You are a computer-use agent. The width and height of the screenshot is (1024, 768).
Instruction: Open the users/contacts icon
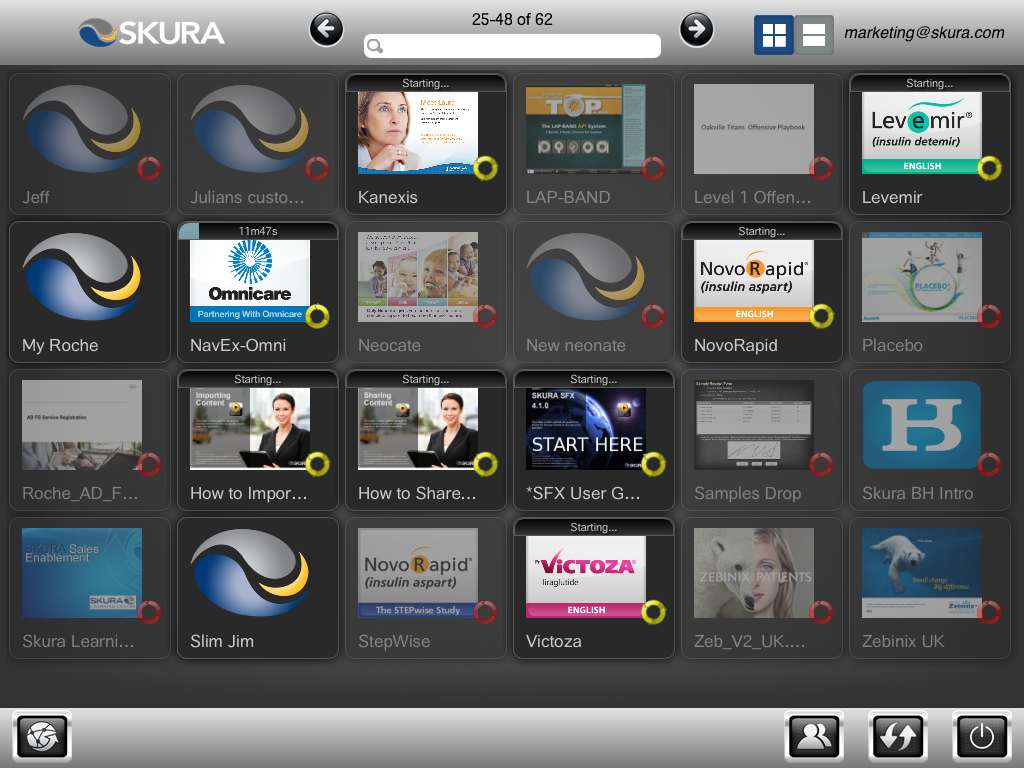pos(814,738)
